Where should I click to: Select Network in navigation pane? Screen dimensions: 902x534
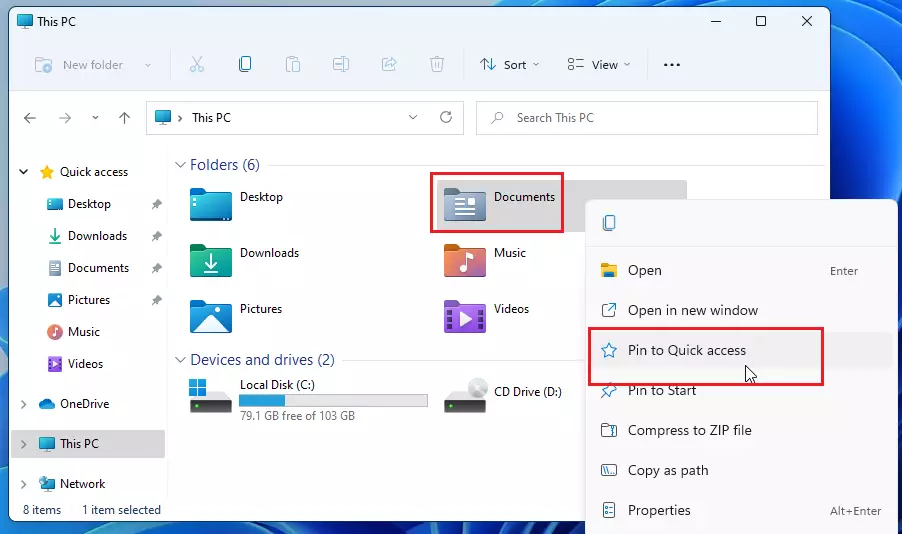coord(72,484)
